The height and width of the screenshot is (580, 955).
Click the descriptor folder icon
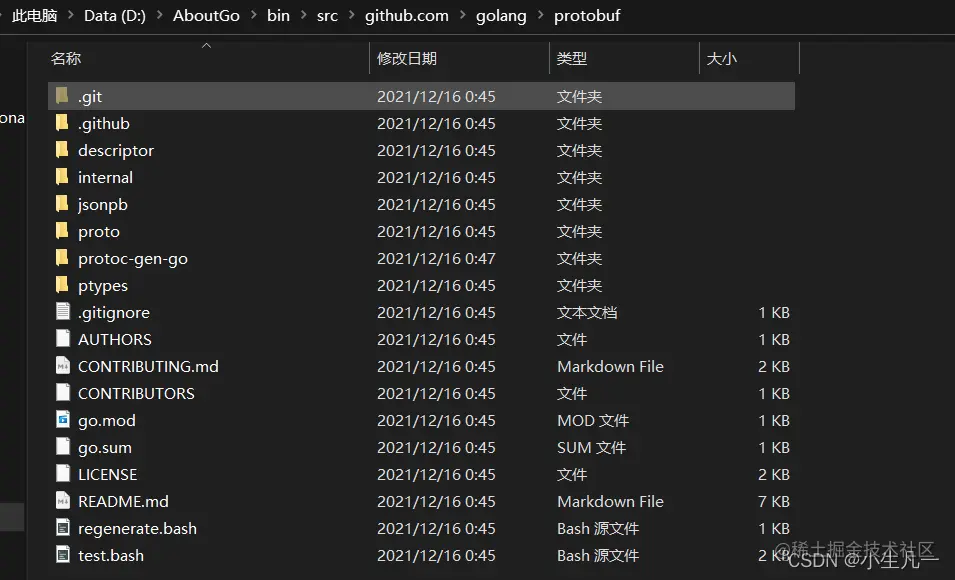[x=62, y=149]
